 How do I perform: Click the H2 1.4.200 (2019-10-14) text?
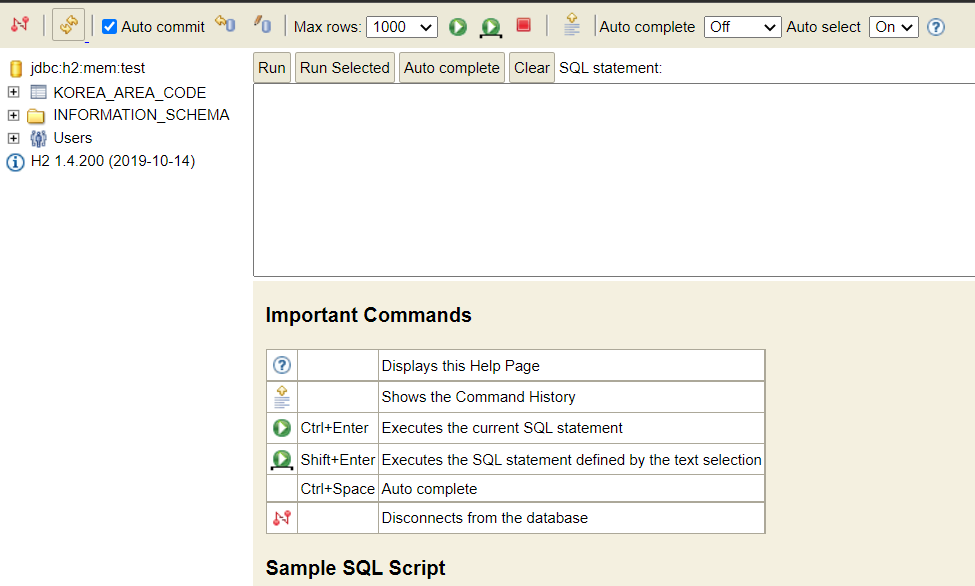coord(113,161)
